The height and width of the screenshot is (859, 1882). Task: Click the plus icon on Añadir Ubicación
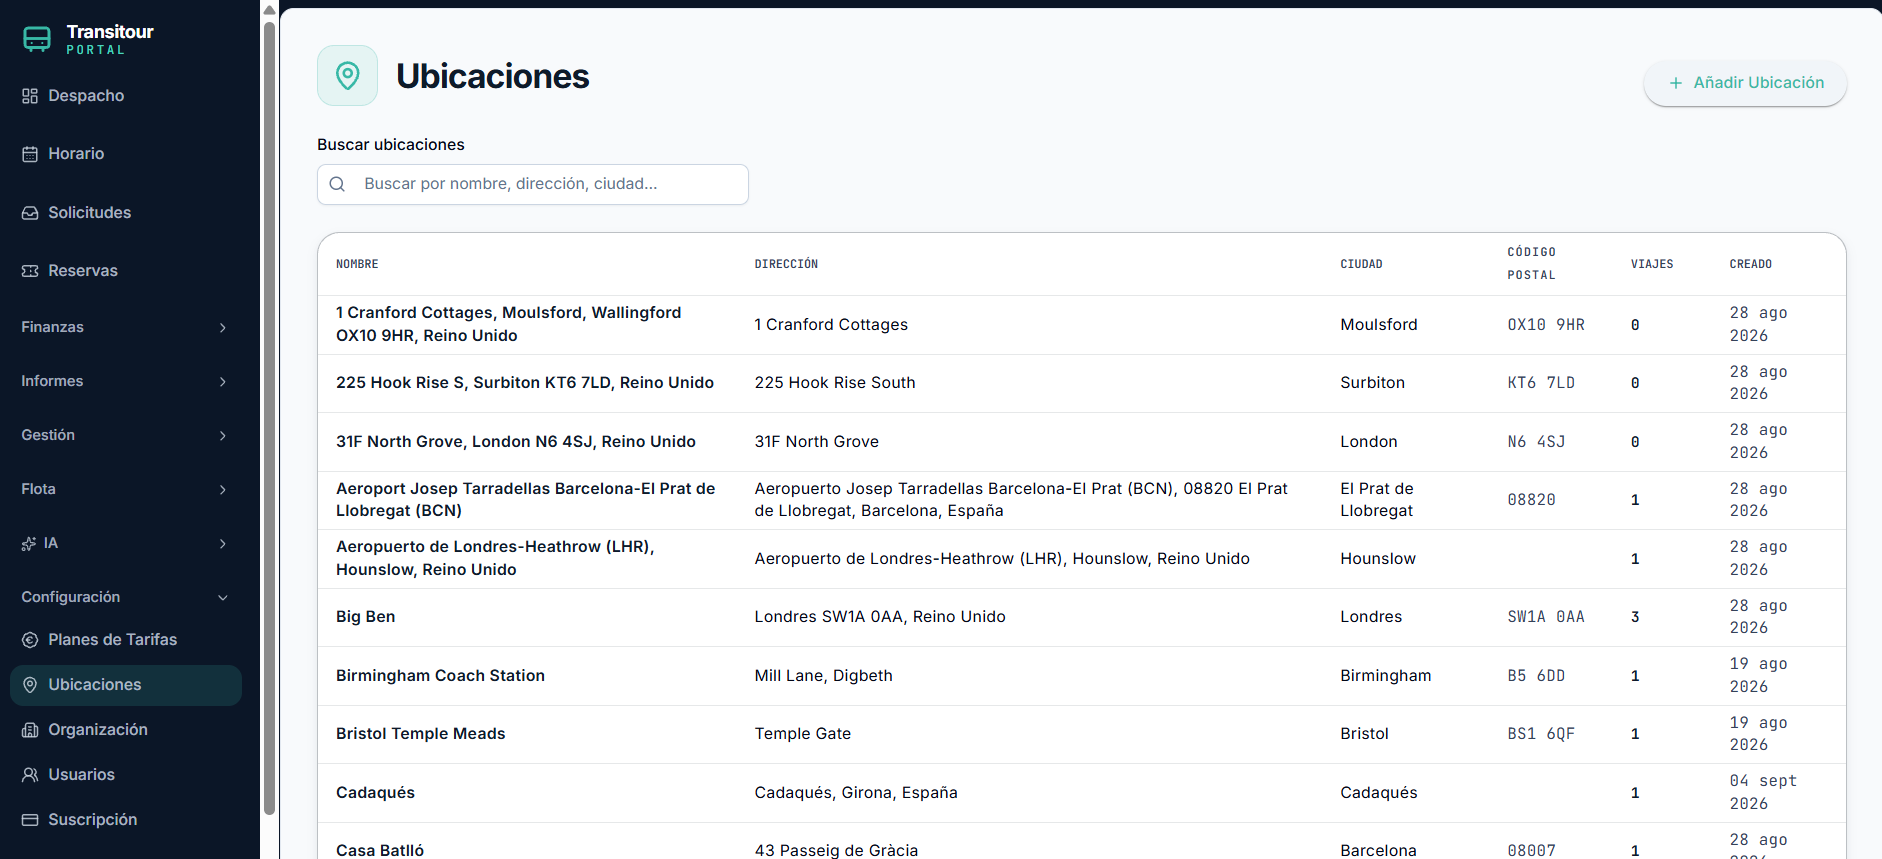1676,83
